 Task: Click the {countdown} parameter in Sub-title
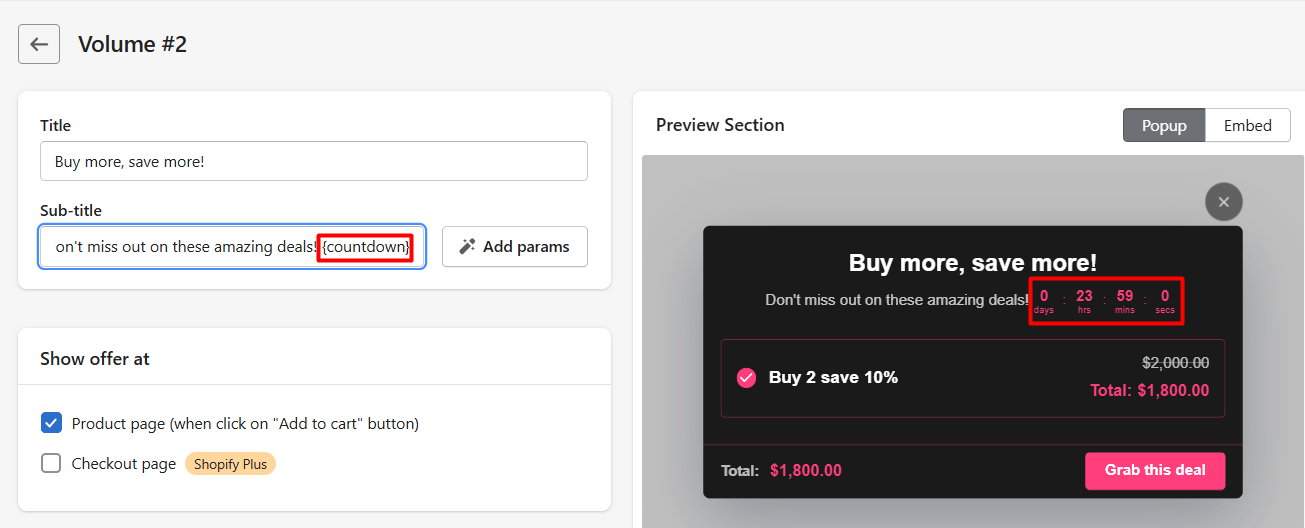(366, 246)
